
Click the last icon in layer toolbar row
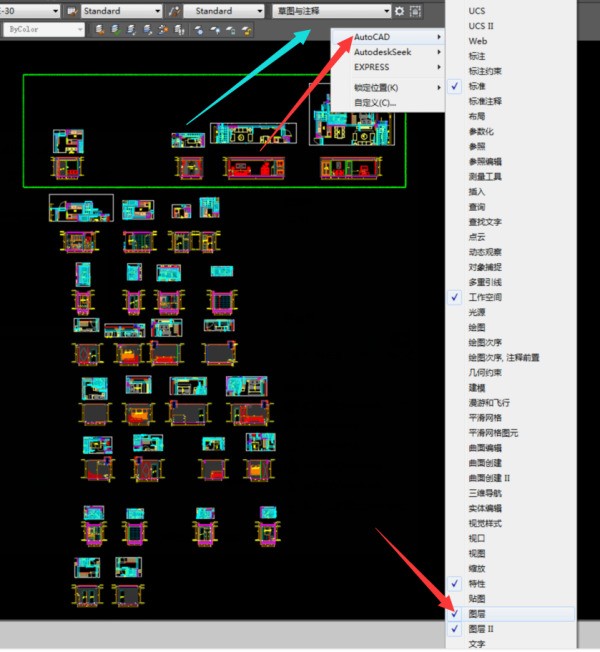point(246,30)
